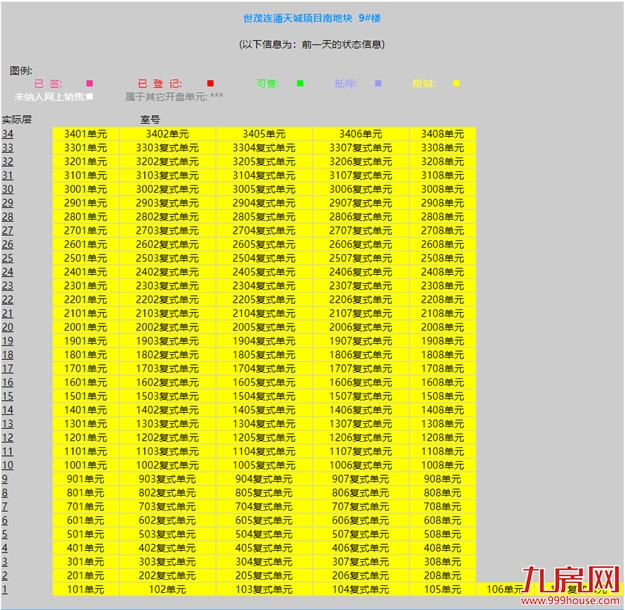Select unit 802复式单元 cell

(x=167, y=493)
